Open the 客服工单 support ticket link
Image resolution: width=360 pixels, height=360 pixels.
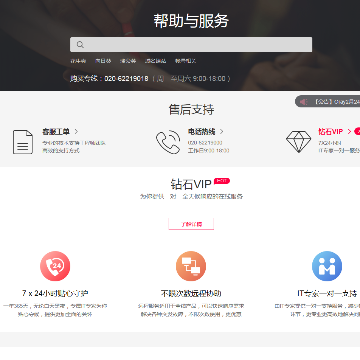(x=56, y=132)
